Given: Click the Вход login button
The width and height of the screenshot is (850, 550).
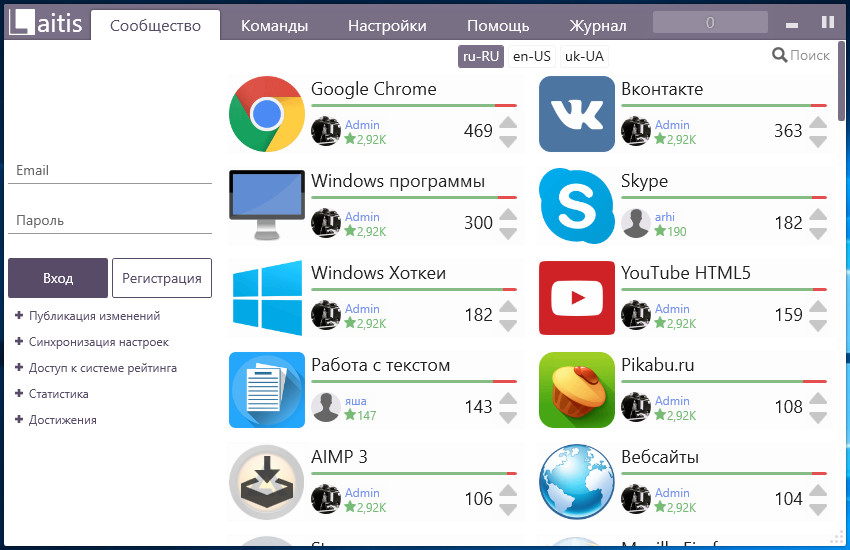Looking at the screenshot, I should (x=58, y=278).
